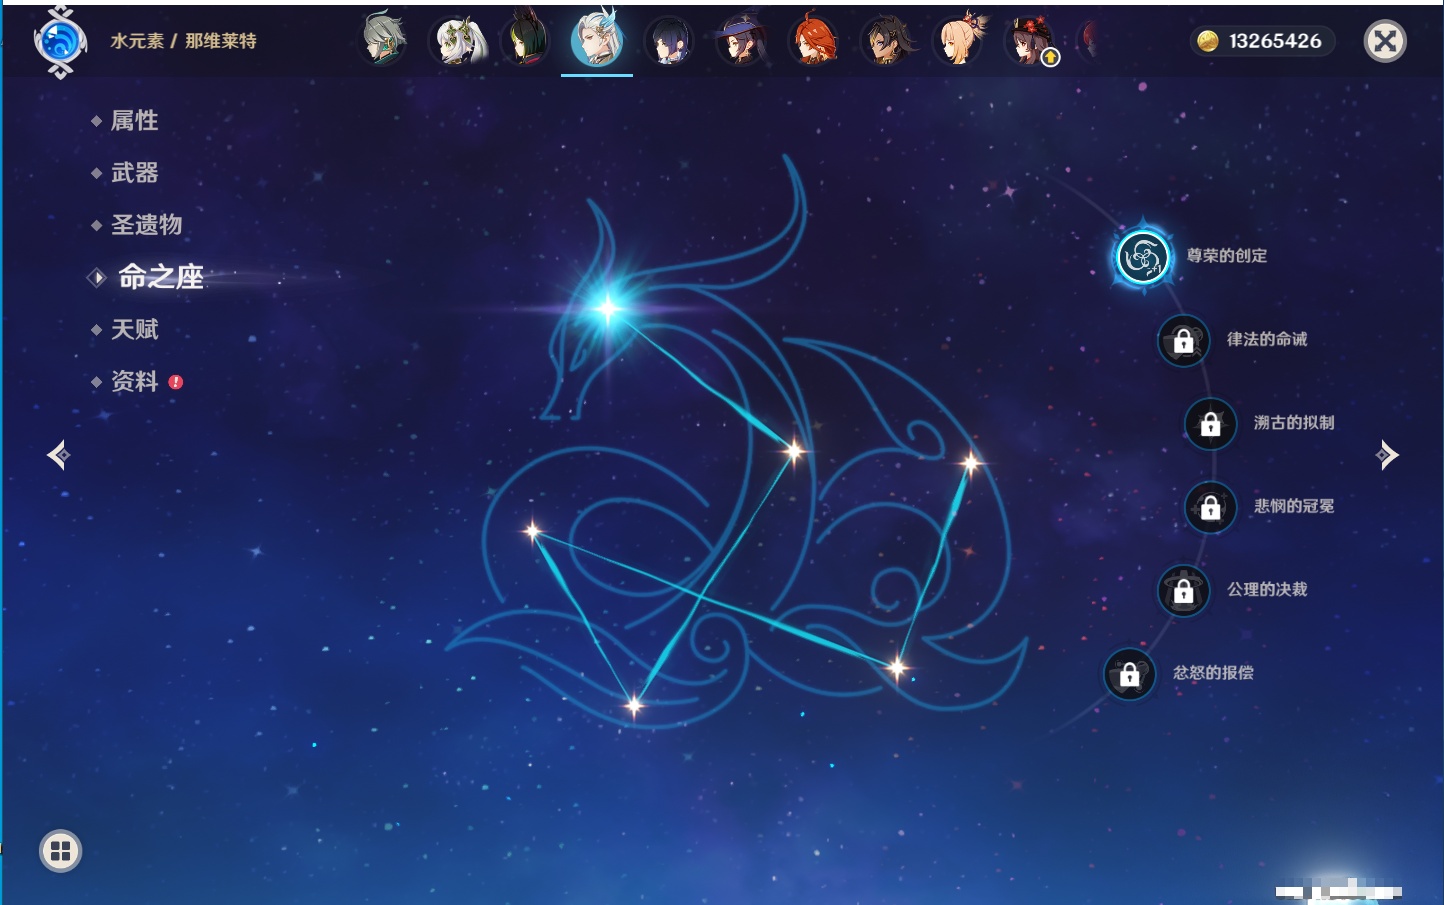Image resolution: width=1444 pixels, height=905 pixels.
Task: Click the Mora coin icon
Action: (1208, 41)
